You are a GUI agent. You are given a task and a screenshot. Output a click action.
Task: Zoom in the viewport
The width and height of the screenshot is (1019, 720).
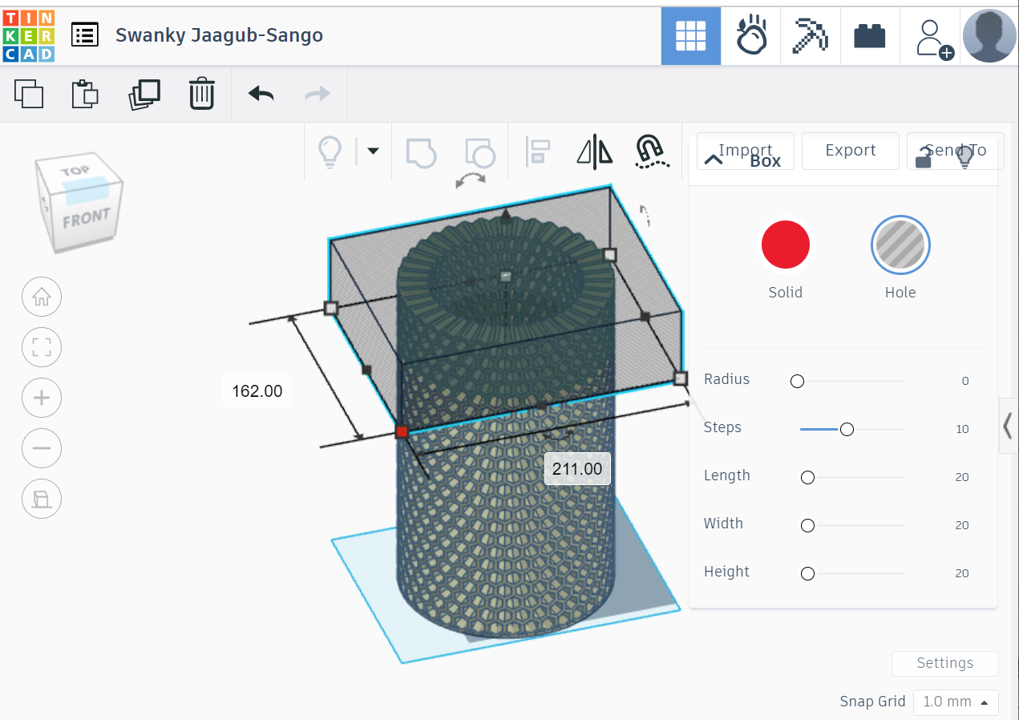(x=42, y=398)
